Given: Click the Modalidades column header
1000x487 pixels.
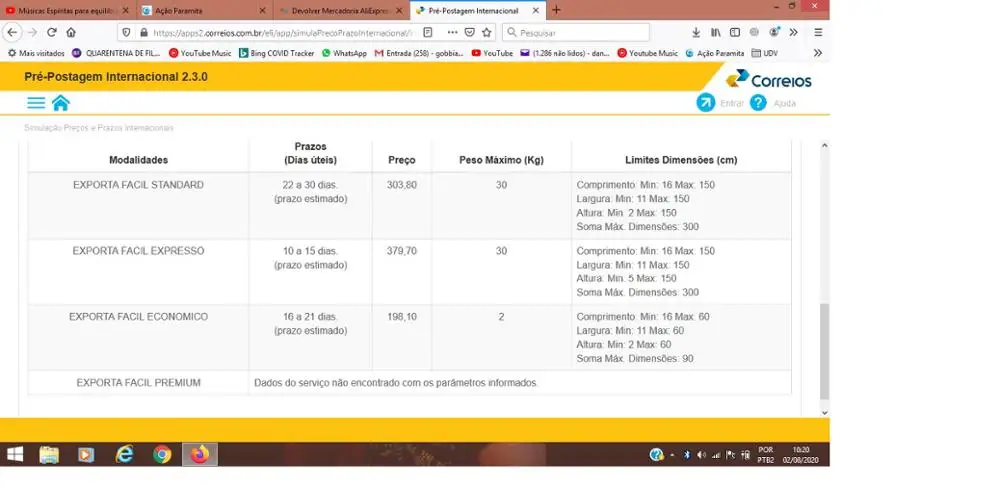Looking at the screenshot, I should point(138,160).
